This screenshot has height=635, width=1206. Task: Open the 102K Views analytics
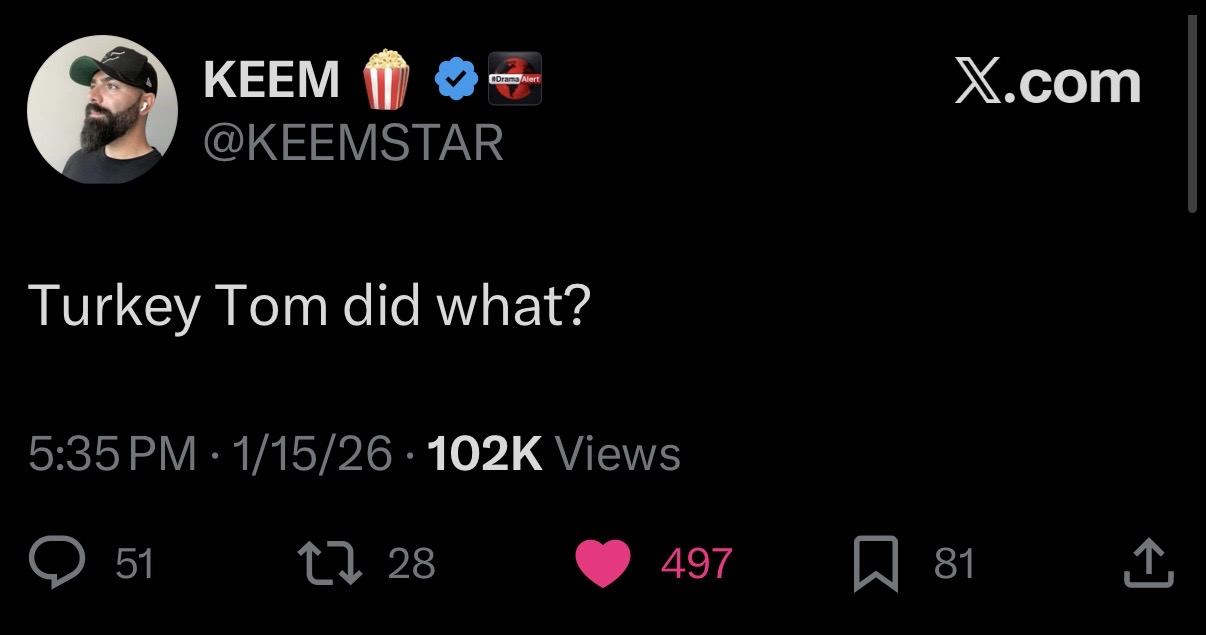(553, 455)
